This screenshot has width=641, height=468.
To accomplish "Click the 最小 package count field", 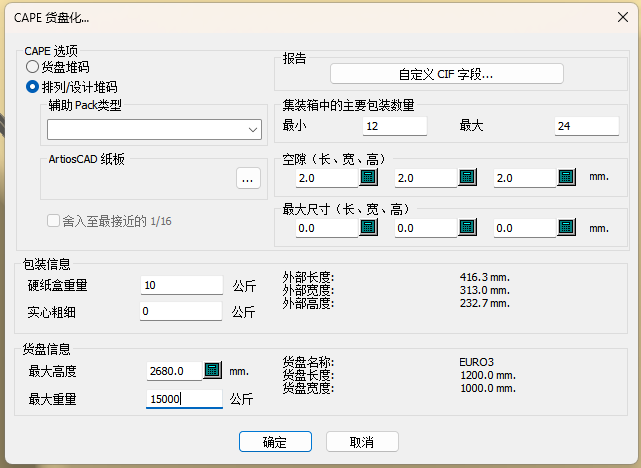I will pyautogui.click(x=395, y=126).
